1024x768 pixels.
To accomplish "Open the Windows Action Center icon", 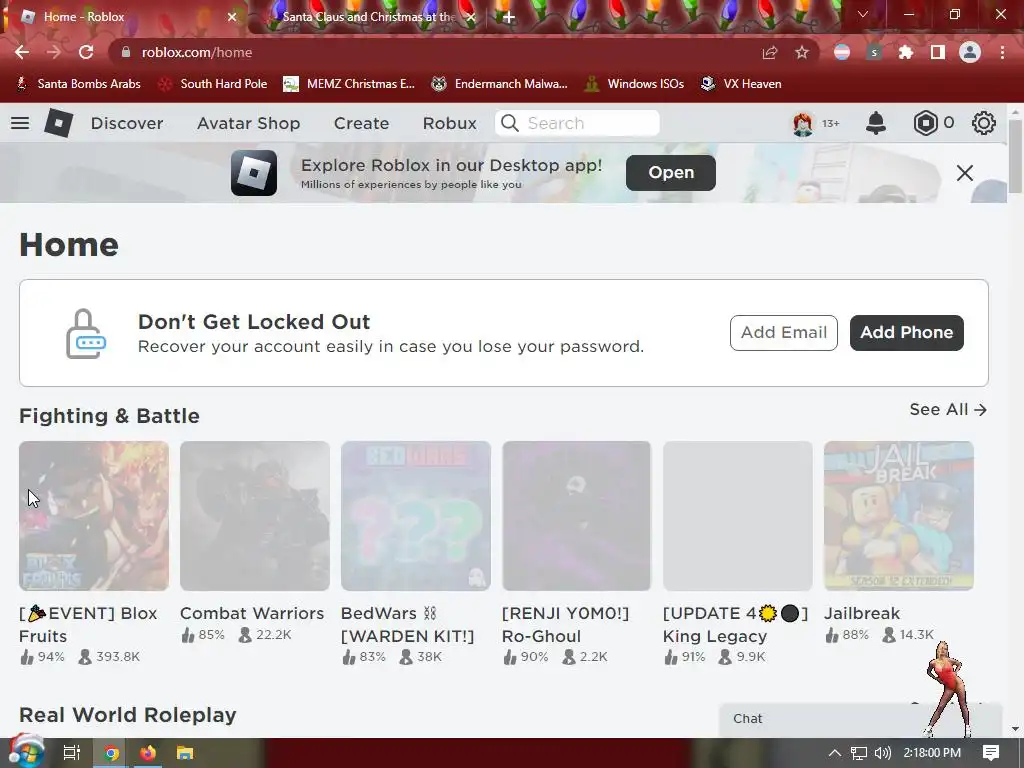I will click(x=991, y=753).
